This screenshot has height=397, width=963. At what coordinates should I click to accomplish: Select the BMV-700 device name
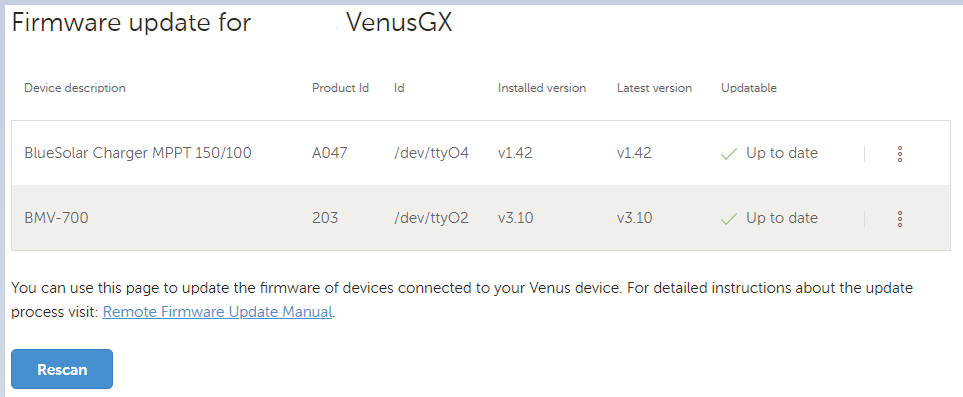(x=56, y=218)
